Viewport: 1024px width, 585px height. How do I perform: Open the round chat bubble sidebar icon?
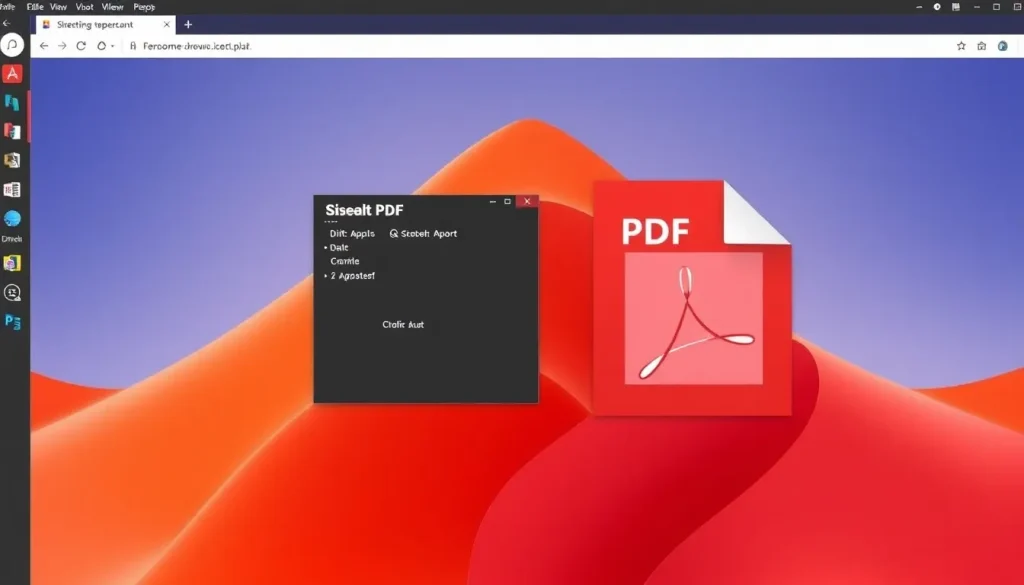tap(12, 292)
